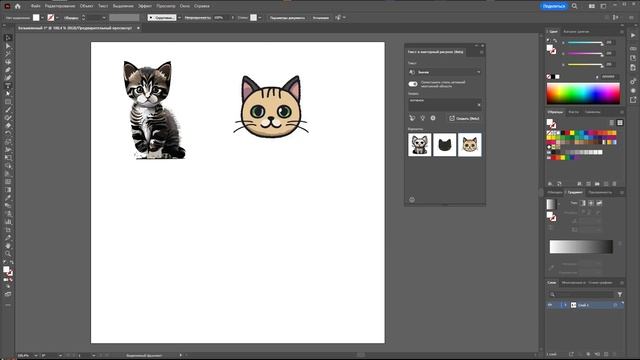Open the prompt history dropdown arrow
640x360 pixels.
478,105
